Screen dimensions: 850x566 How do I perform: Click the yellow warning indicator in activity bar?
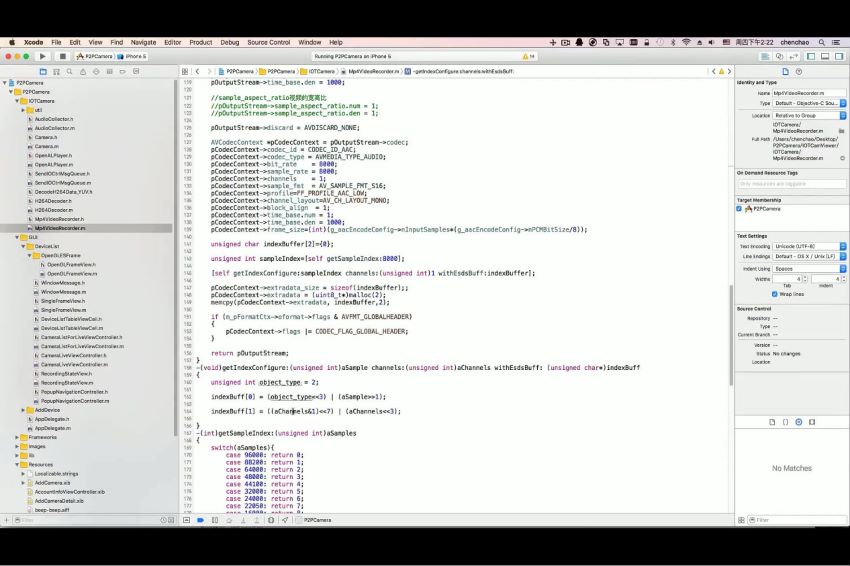point(528,56)
